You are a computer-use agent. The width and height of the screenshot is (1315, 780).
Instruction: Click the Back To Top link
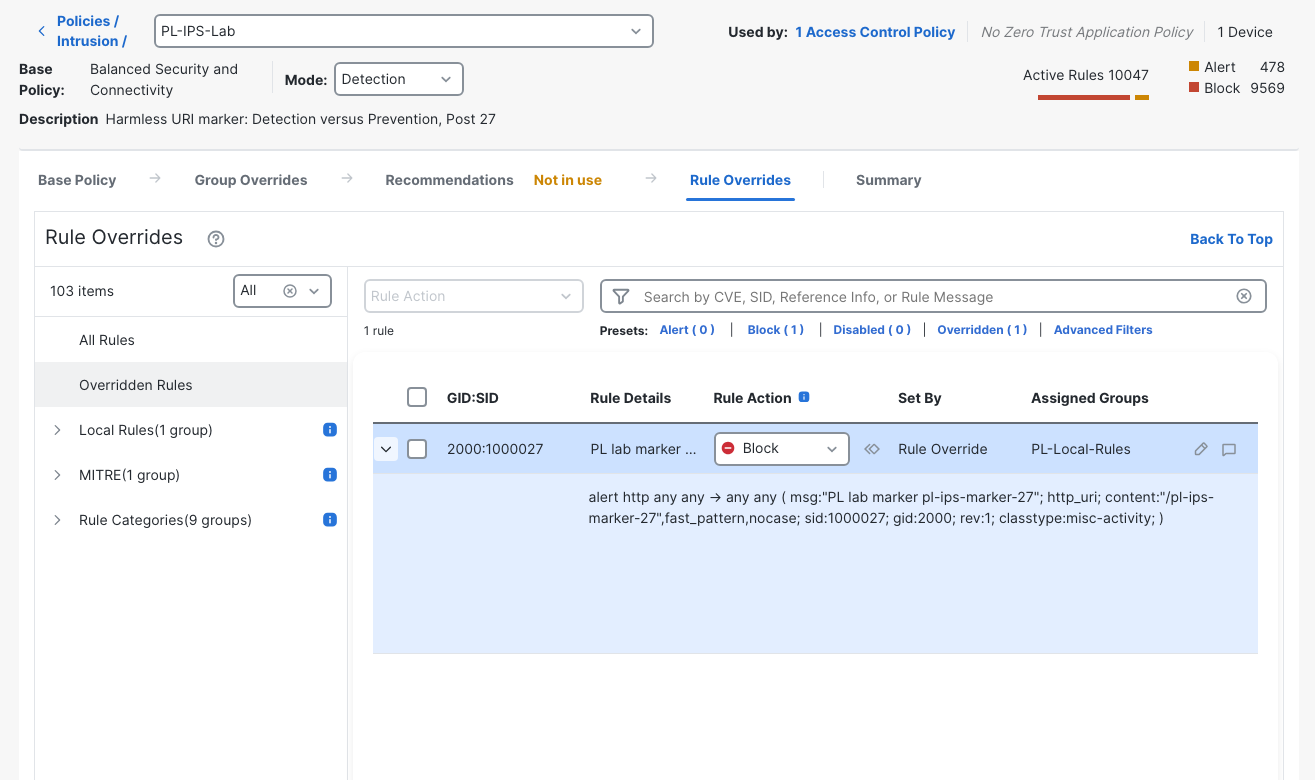[x=1231, y=239]
